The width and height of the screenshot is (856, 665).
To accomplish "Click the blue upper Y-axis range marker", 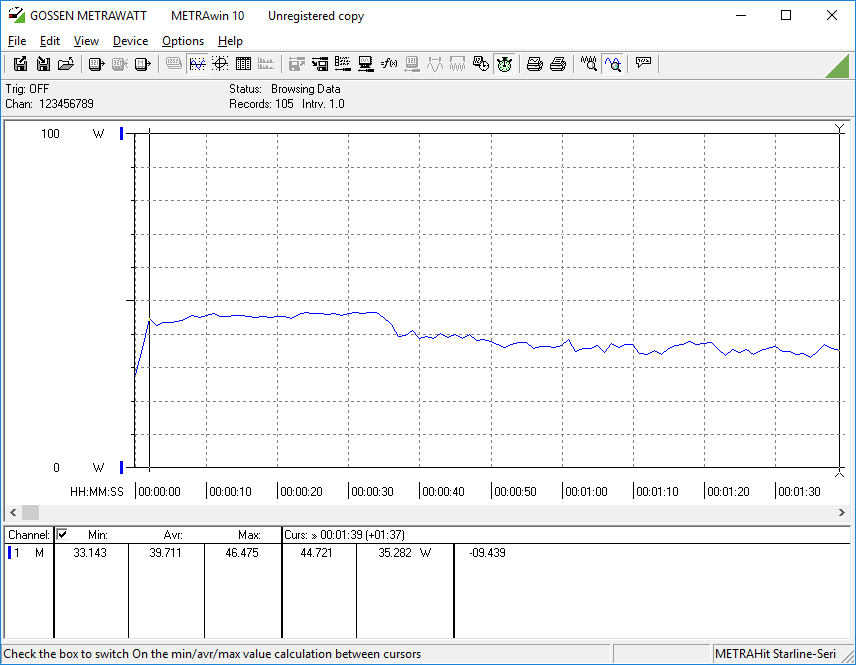I will click(122, 134).
